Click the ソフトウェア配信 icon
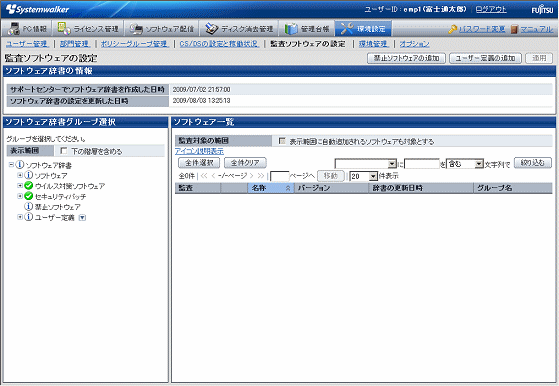The height and width of the screenshot is (386, 559). tap(136, 29)
